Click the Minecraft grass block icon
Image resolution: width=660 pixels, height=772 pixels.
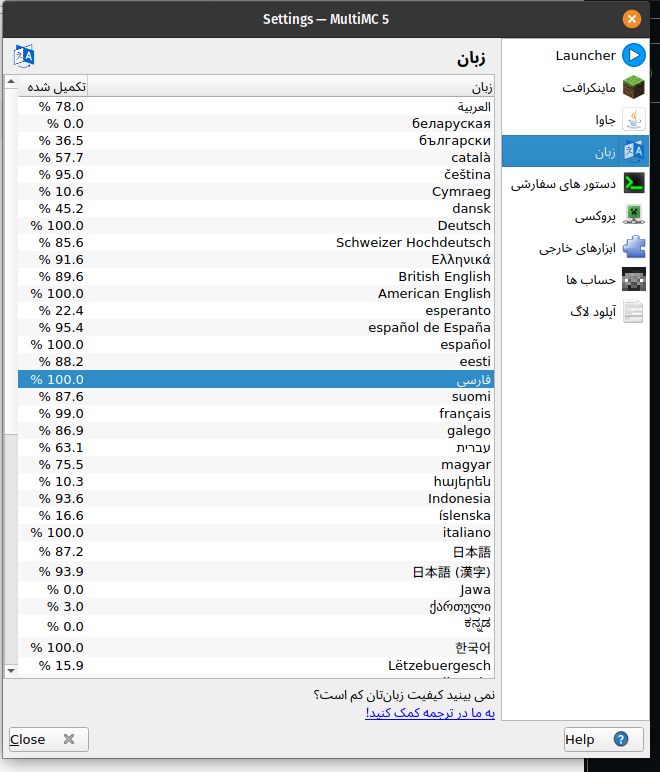pyautogui.click(x=633, y=87)
